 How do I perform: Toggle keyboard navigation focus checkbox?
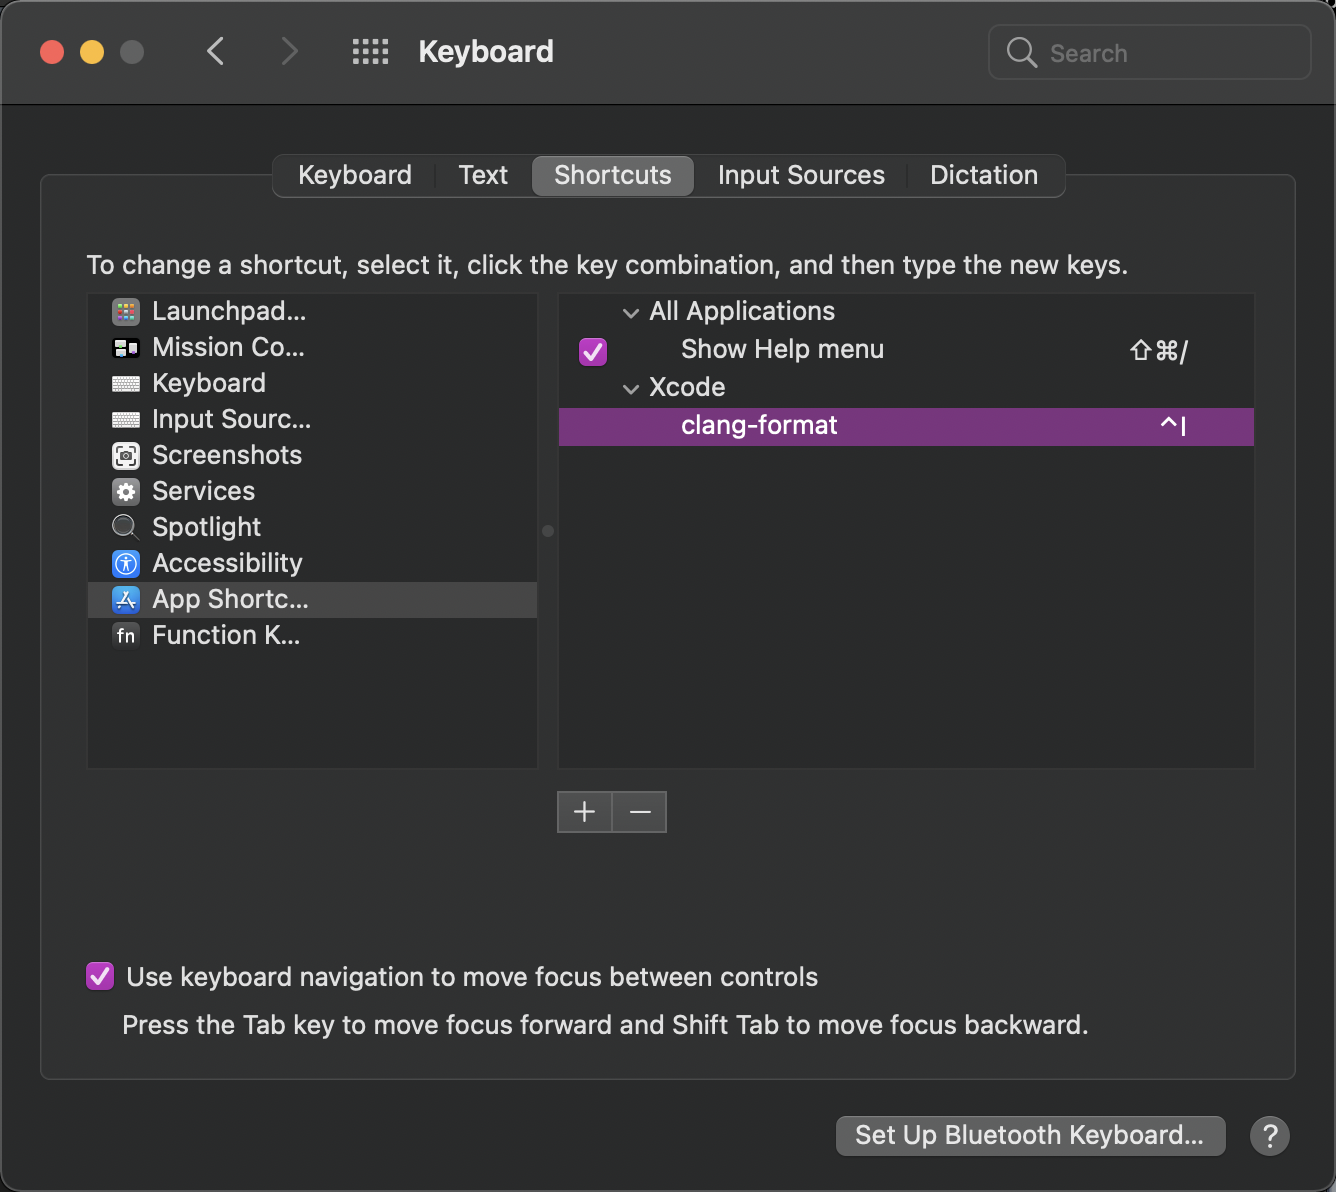point(100,977)
